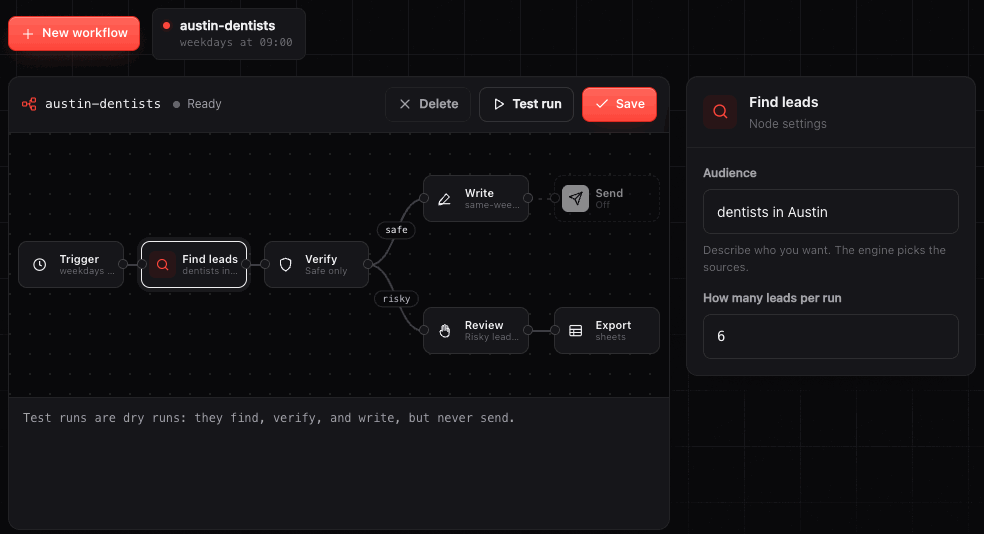Viewport: 984px width, 534px height.
Task: Click the Verify node shield icon
Action: [286, 265]
